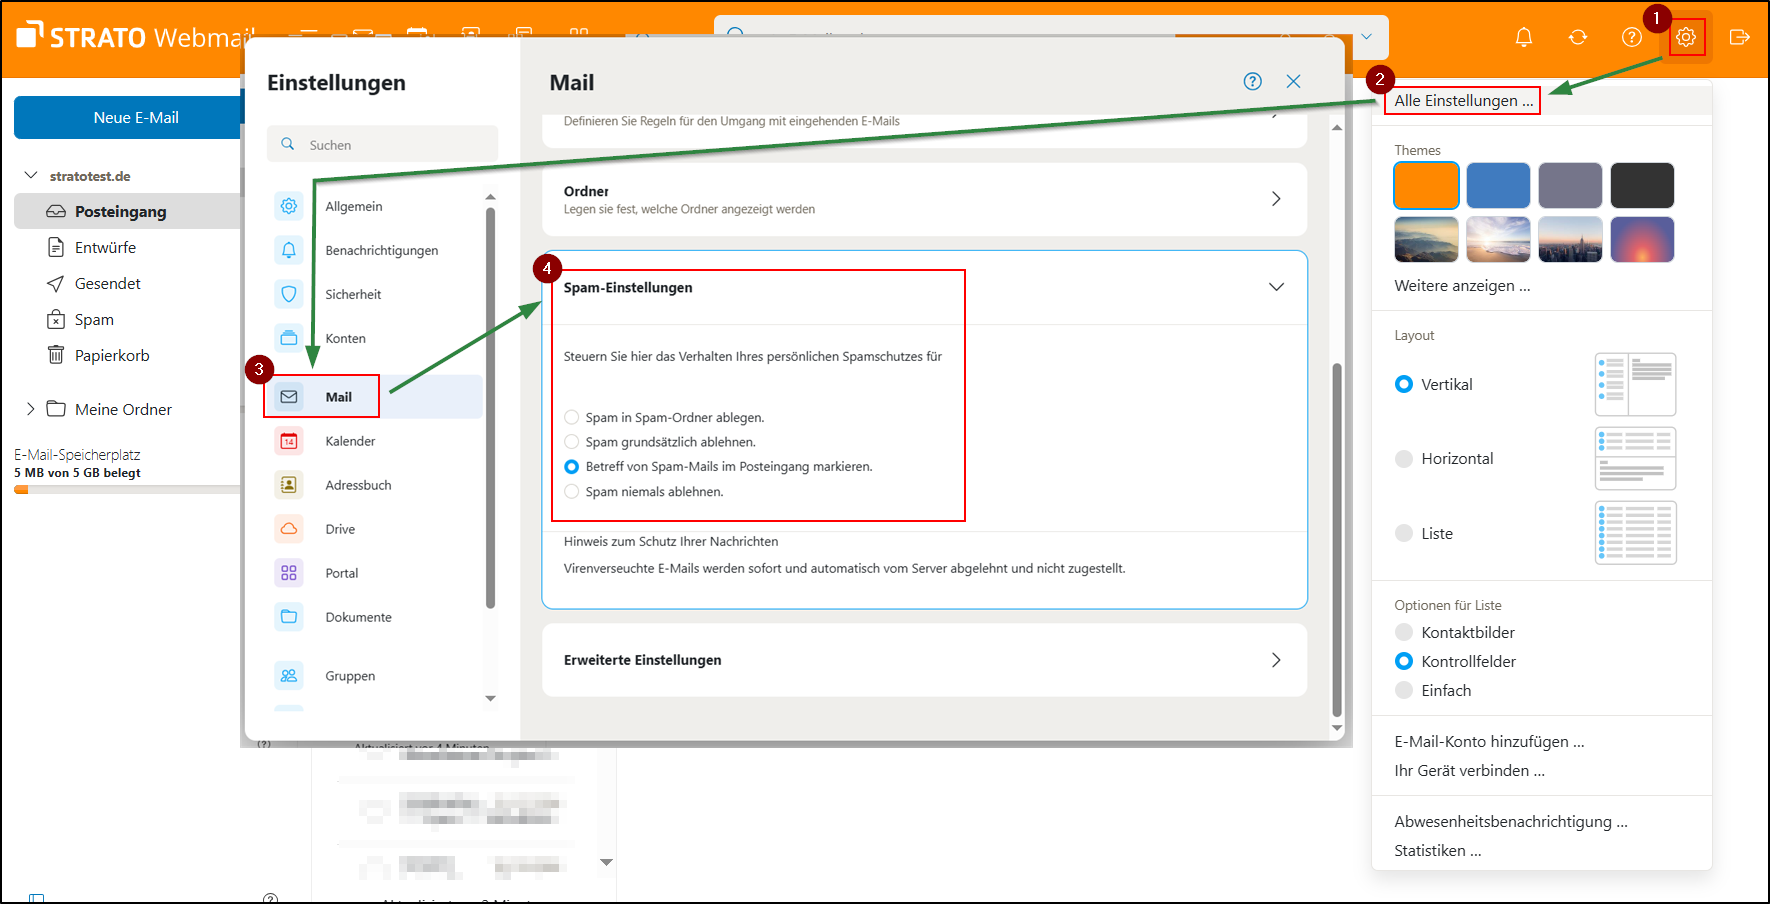Open Abwesenheitsbenachrichtigung menu entry
This screenshot has height=904, width=1770.
[1510, 822]
